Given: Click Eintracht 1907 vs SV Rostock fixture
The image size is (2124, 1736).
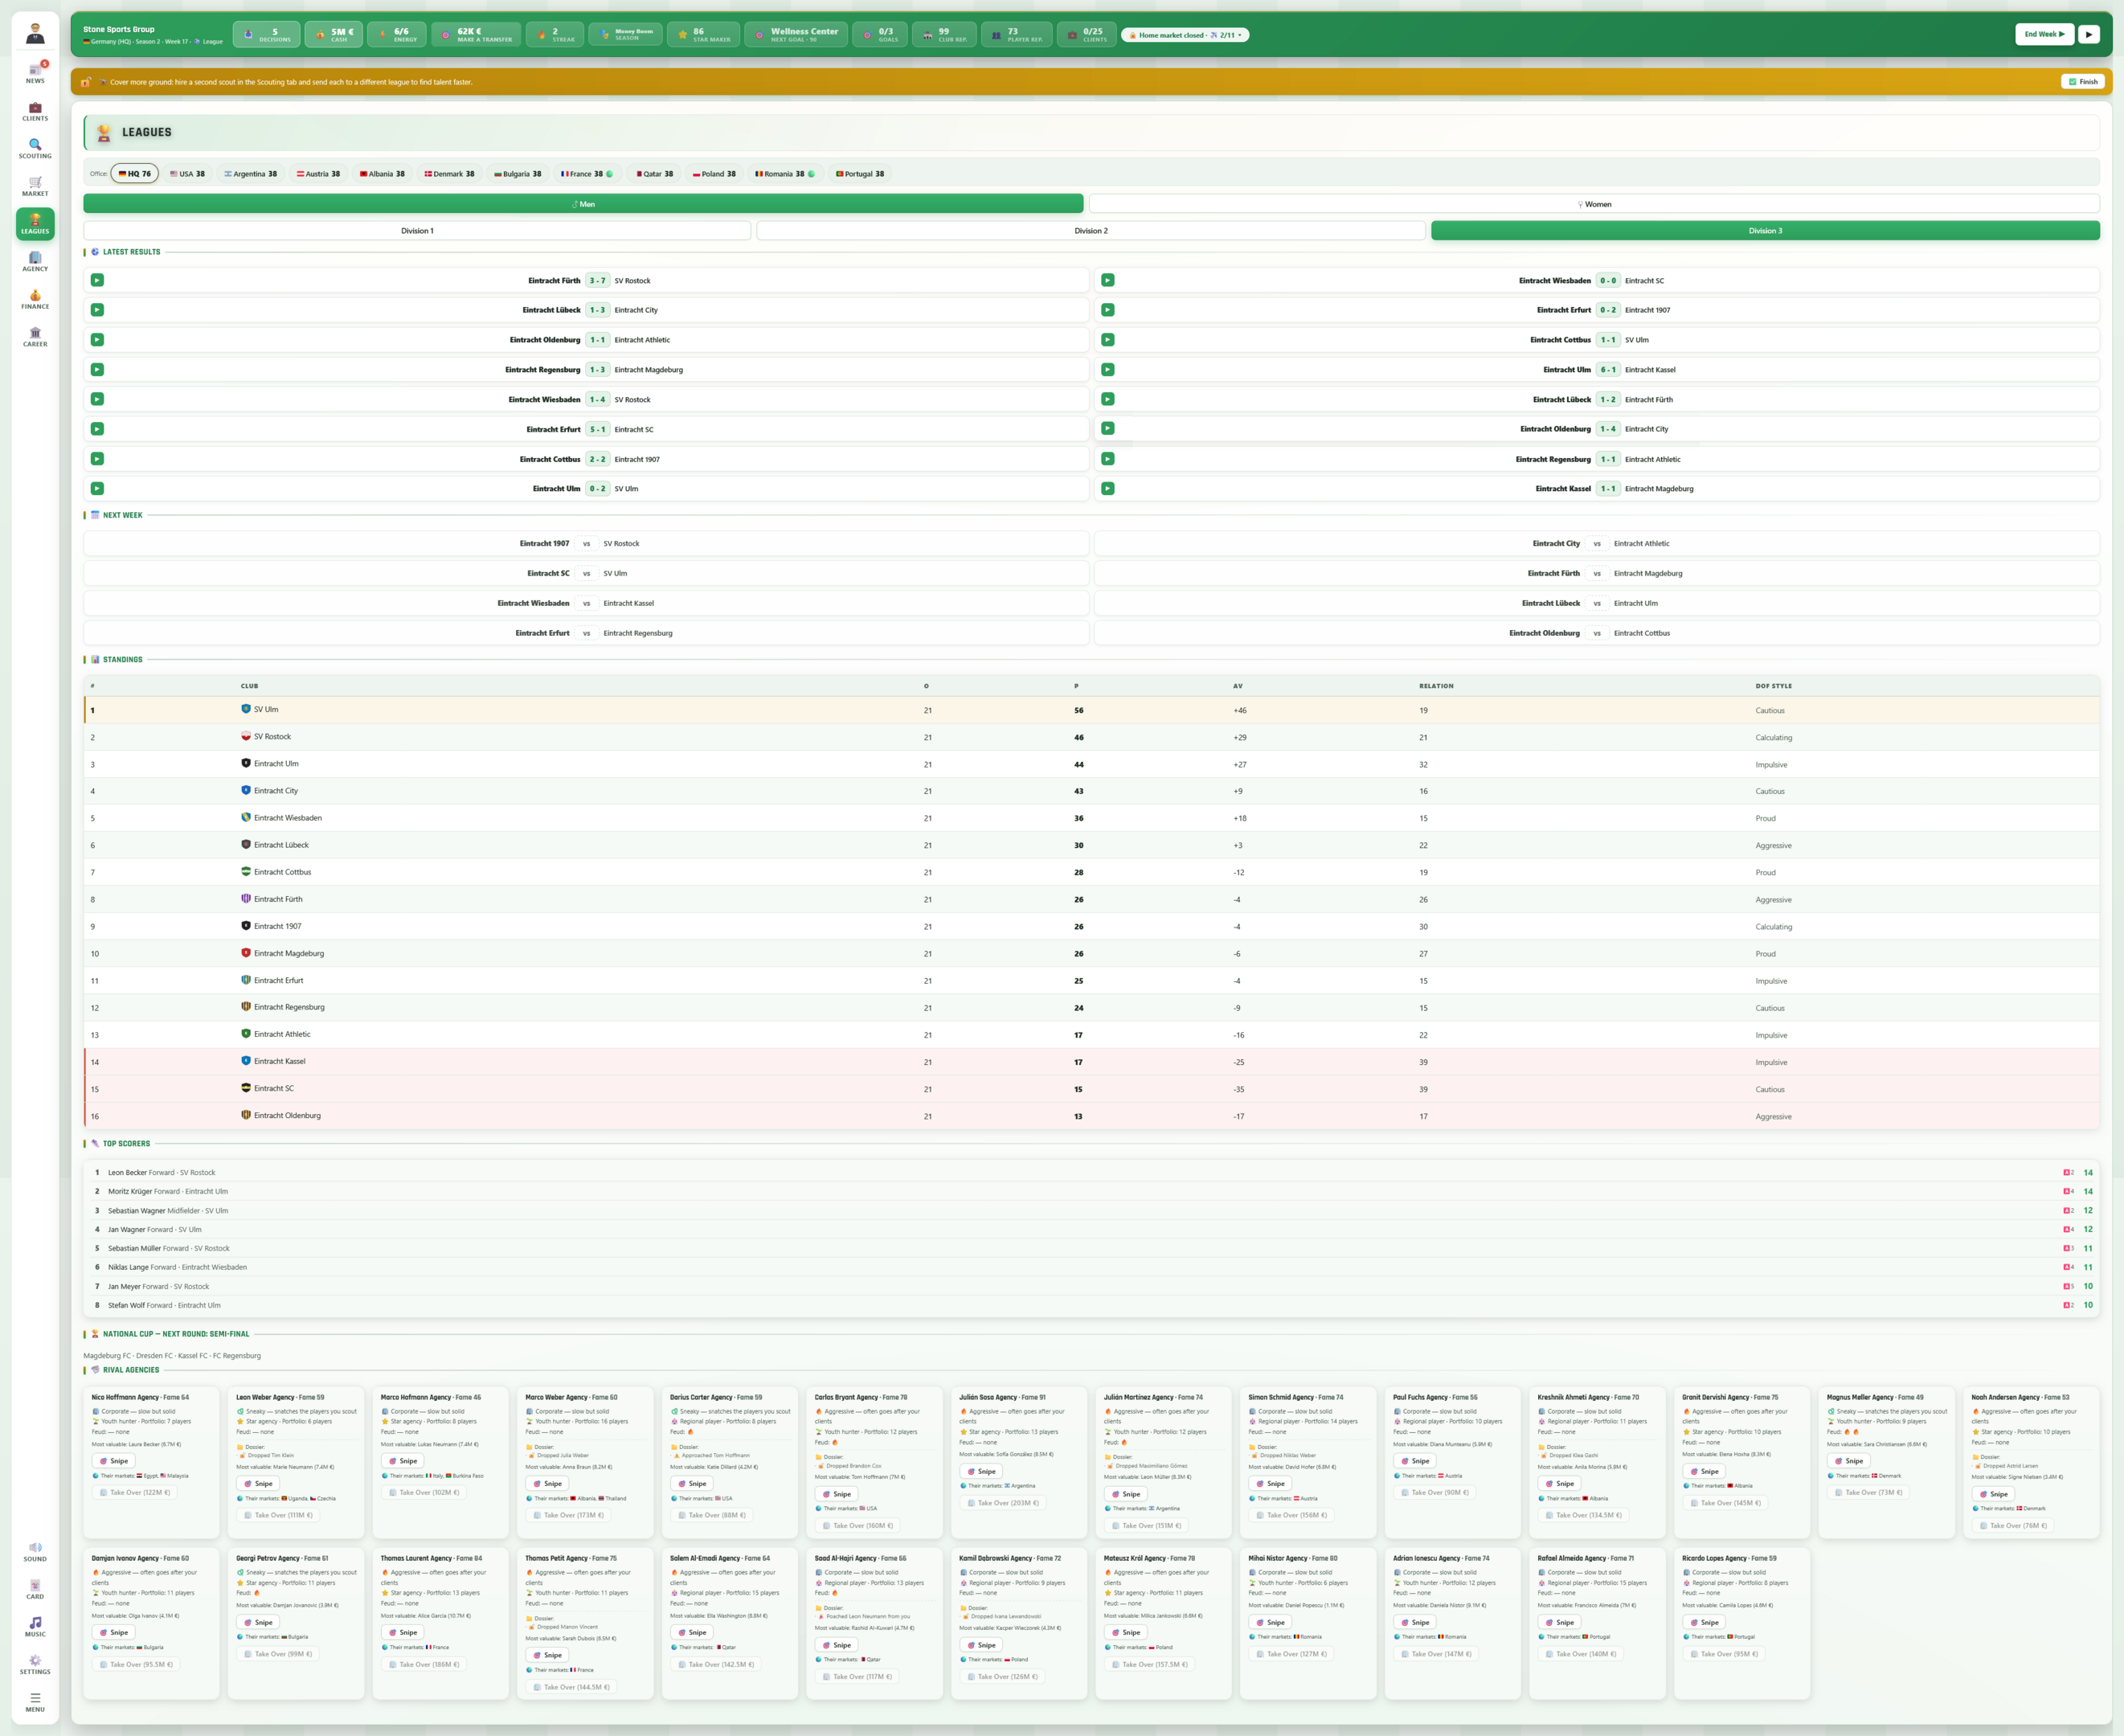Looking at the screenshot, I should point(586,543).
